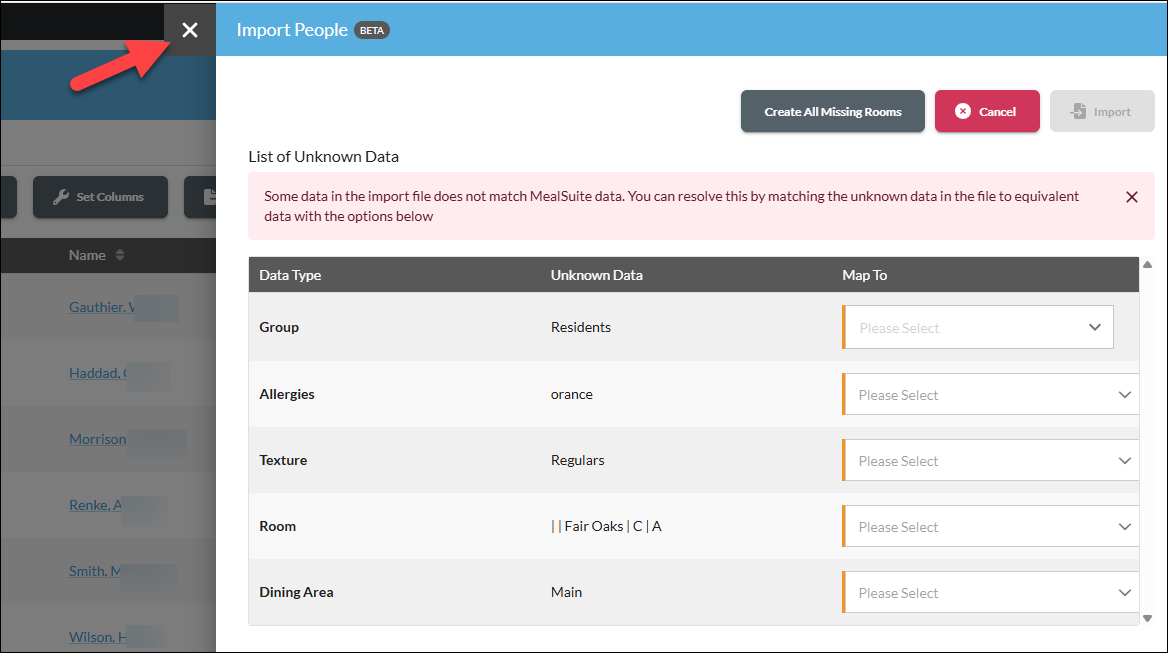This screenshot has height=653, width=1168.
Task: Open the Map To dropdown for Group
Action: tap(978, 327)
